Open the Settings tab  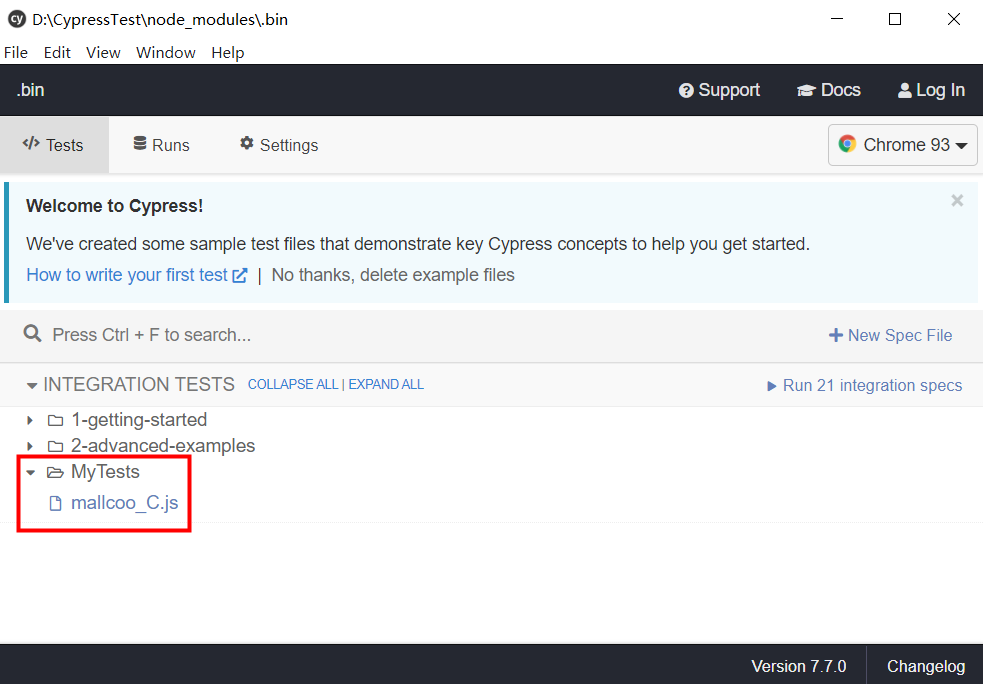(279, 145)
